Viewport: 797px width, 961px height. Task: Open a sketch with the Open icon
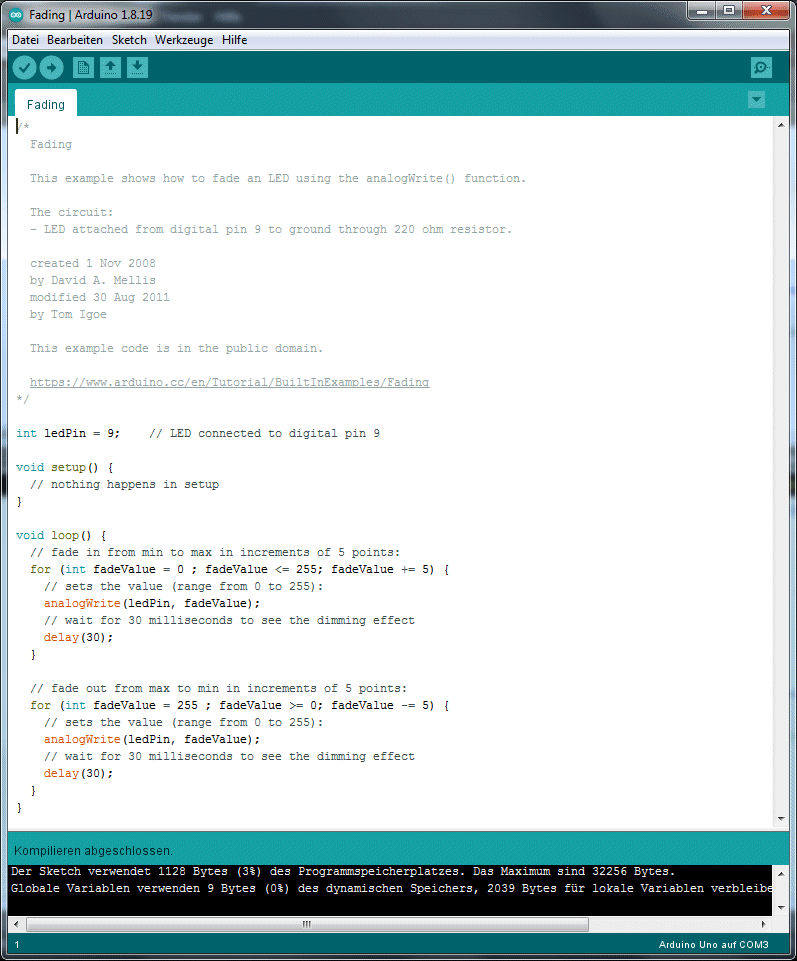(110, 67)
